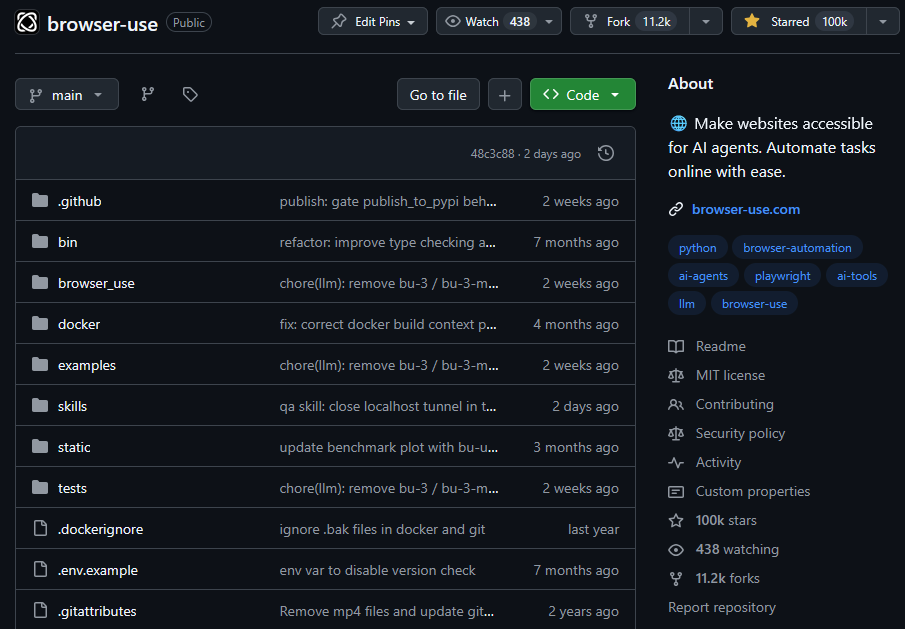Expand the Fork options arrow
905x629 pixels.
[706, 22]
